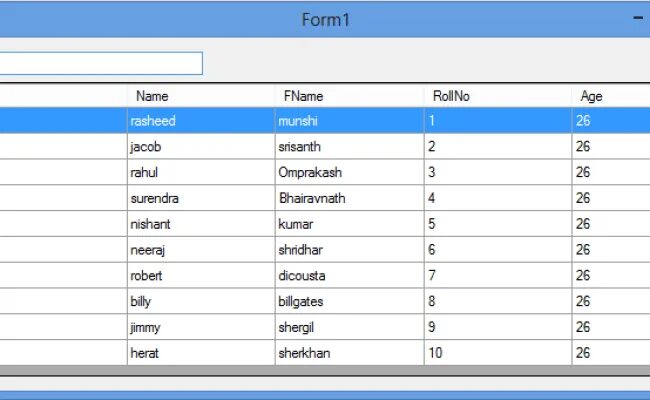Click the RollNo column header
Screen dimensions: 650x400
(497, 96)
